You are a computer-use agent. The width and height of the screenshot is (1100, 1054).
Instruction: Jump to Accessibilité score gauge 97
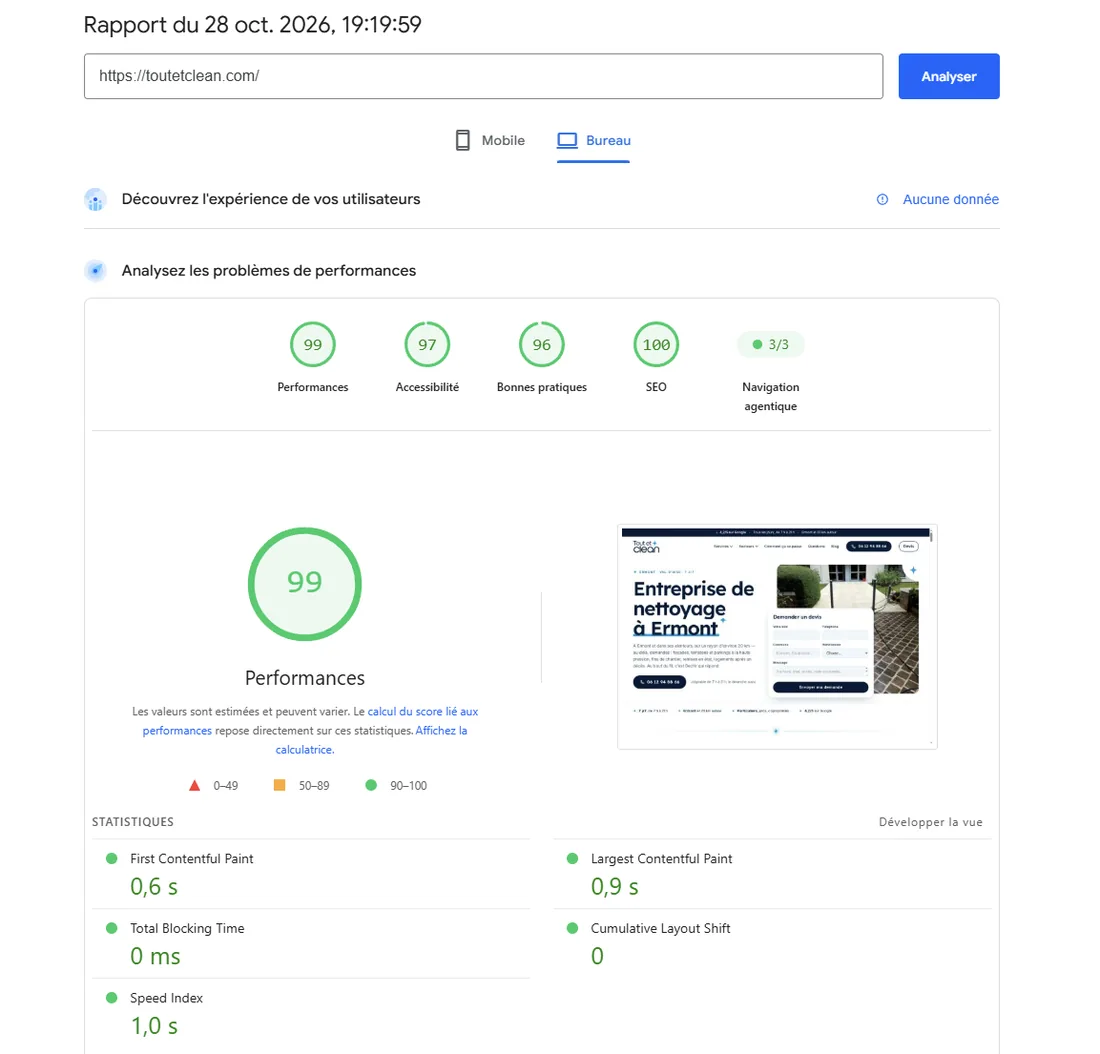pyautogui.click(x=427, y=345)
